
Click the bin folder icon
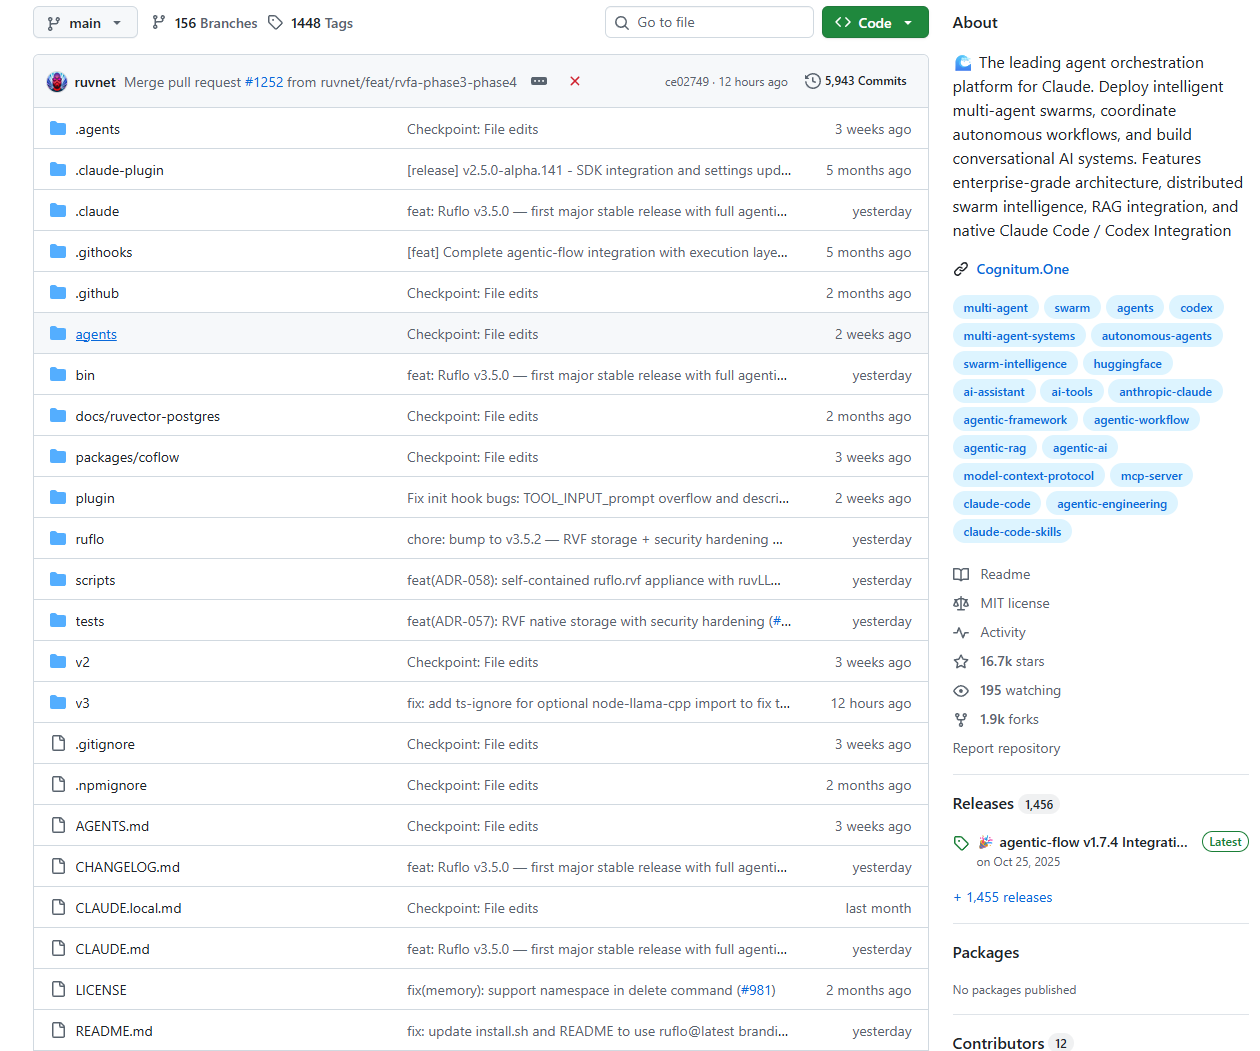58,374
